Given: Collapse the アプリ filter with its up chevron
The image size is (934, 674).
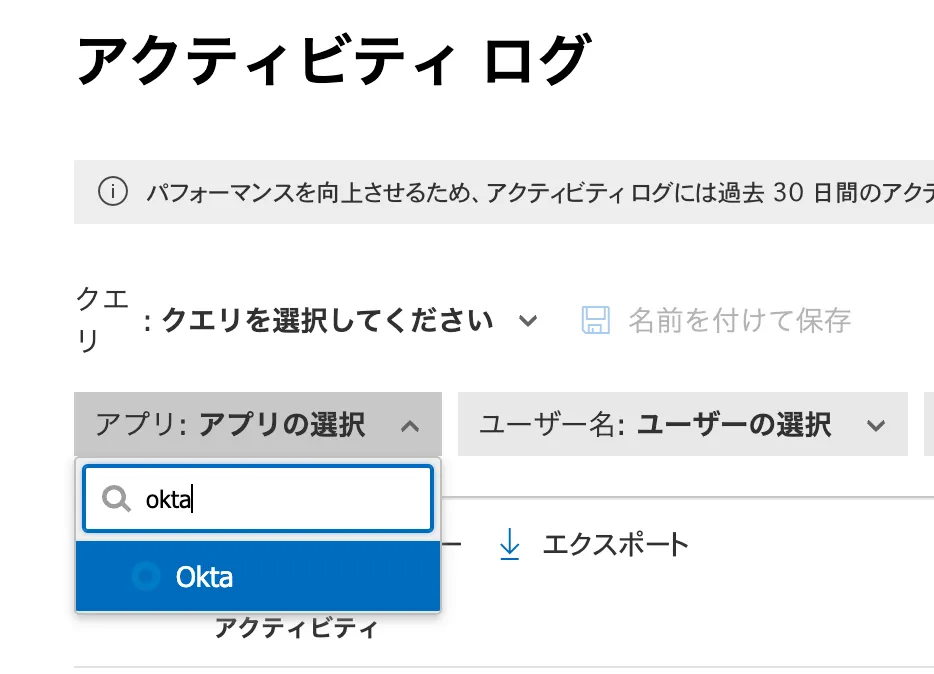Looking at the screenshot, I should tap(409, 426).
